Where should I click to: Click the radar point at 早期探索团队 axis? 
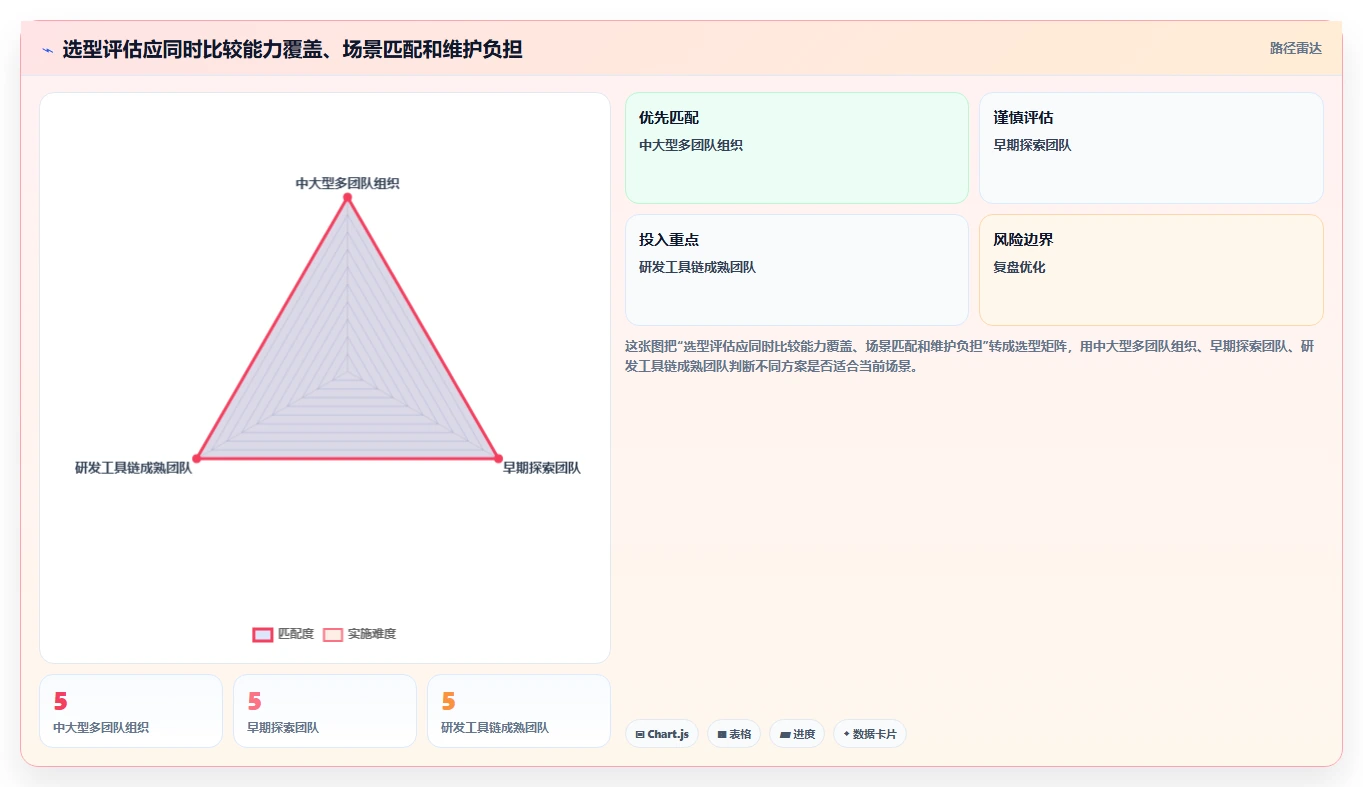[x=498, y=458]
